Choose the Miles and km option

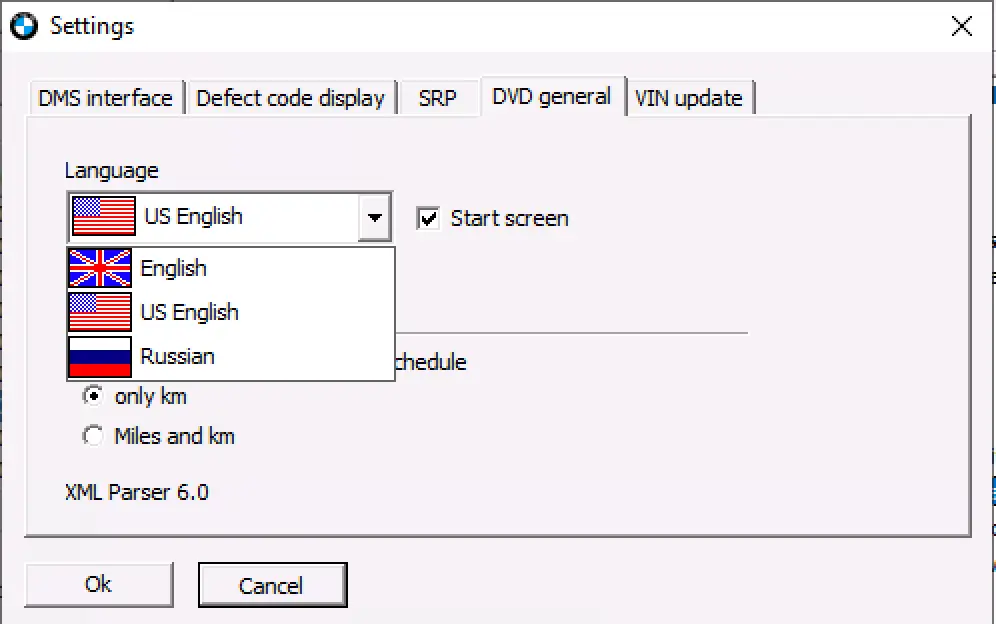coord(93,436)
